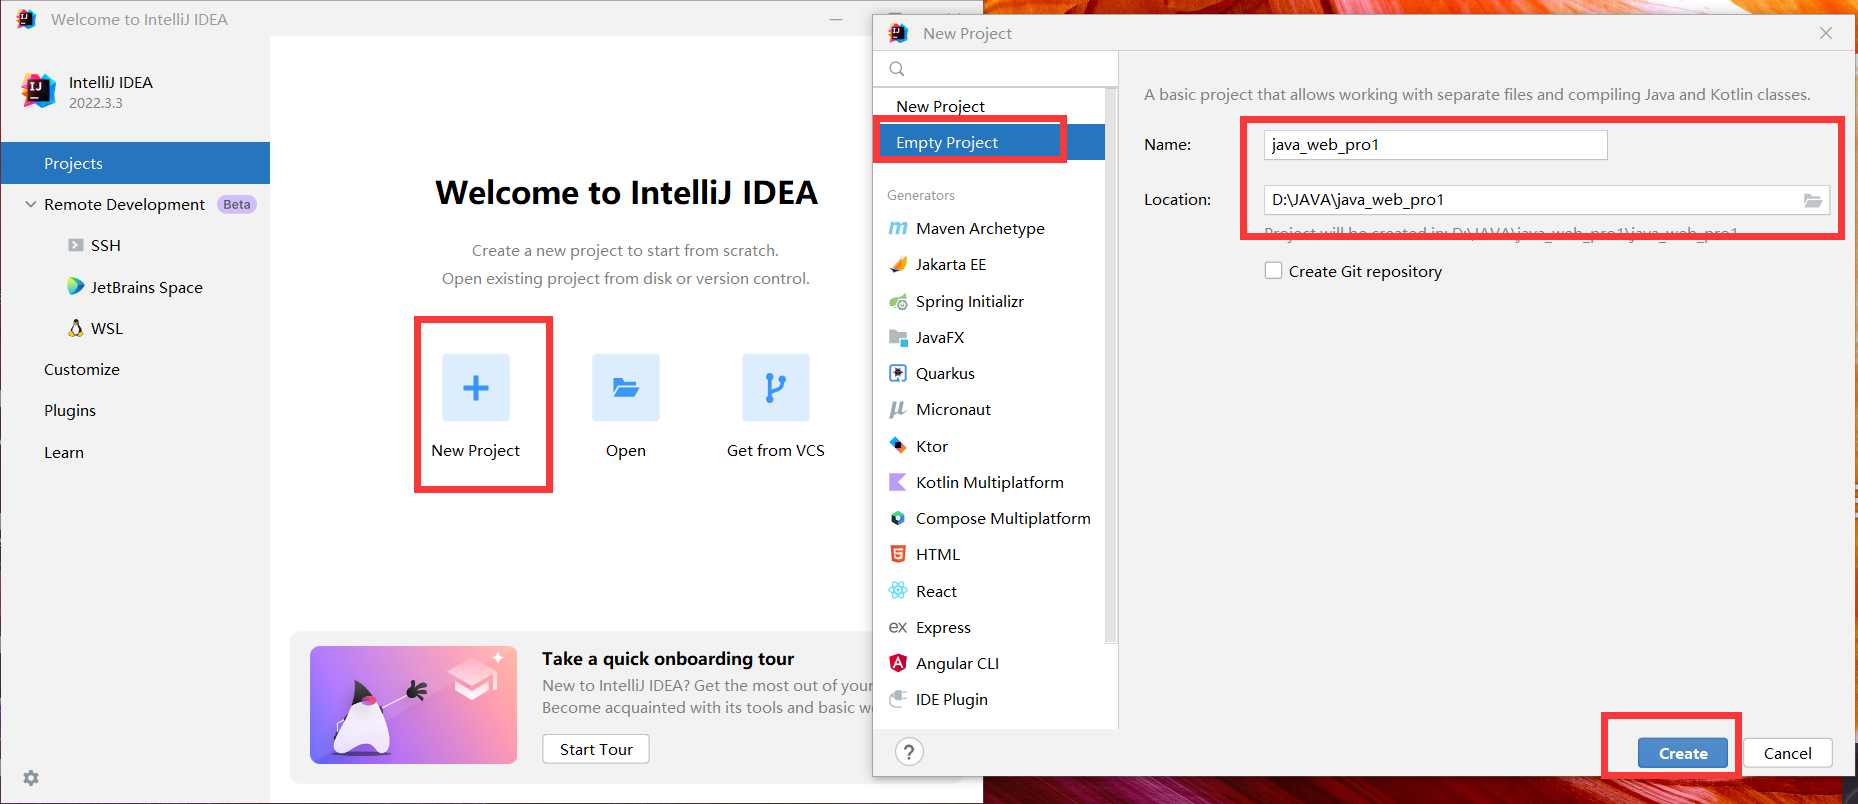This screenshot has width=1858, height=804.
Task: Open the help question mark button
Action: (x=909, y=752)
